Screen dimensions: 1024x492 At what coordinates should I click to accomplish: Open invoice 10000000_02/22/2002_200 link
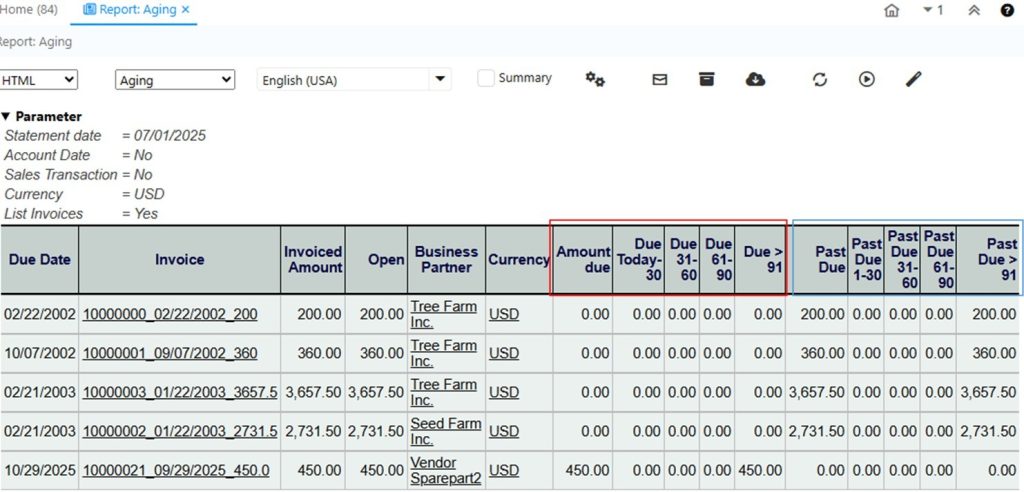[x=169, y=314]
